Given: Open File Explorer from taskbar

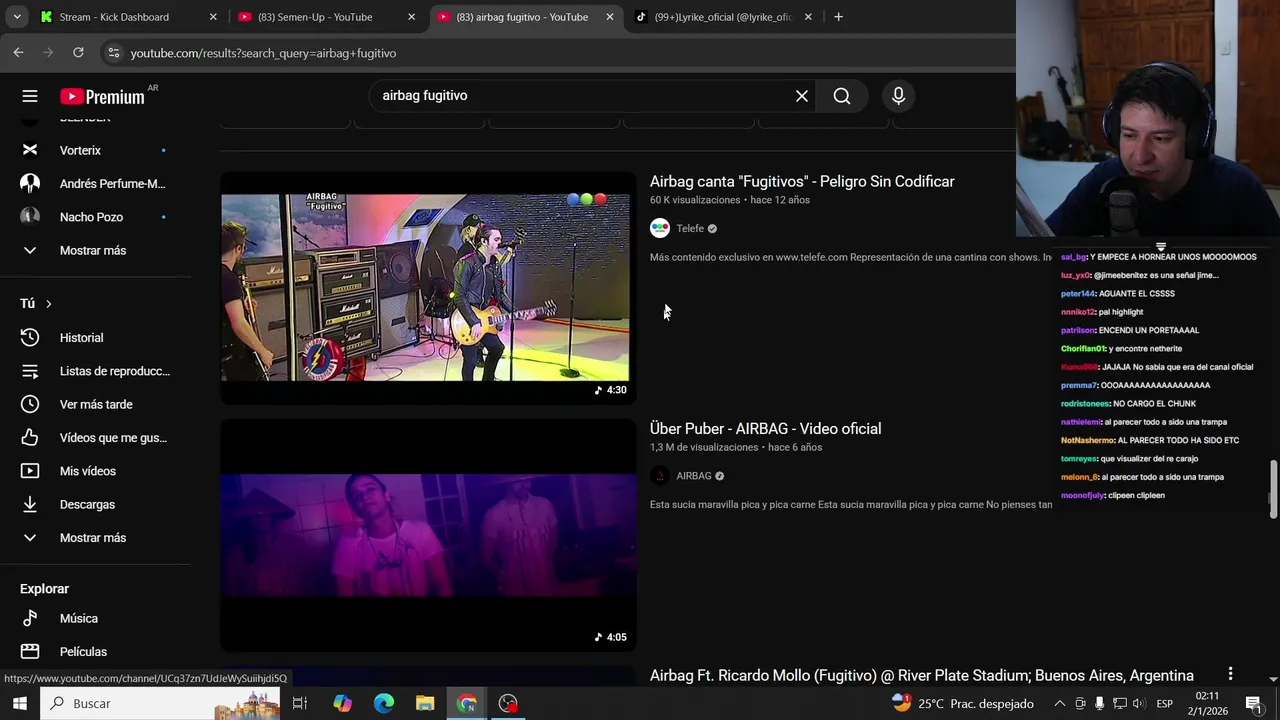Looking at the screenshot, I should tap(425, 703).
